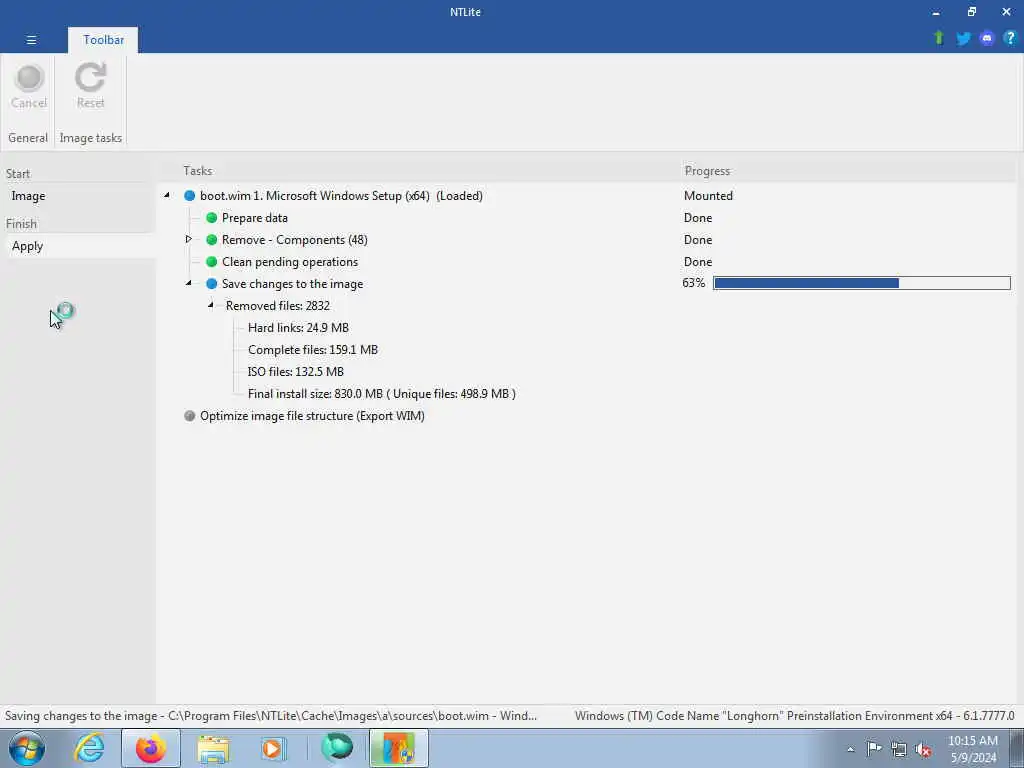Click the Longhorn Preinstallation Environment status text
This screenshot has width=1024, height=768.
(x=794, y=716)
